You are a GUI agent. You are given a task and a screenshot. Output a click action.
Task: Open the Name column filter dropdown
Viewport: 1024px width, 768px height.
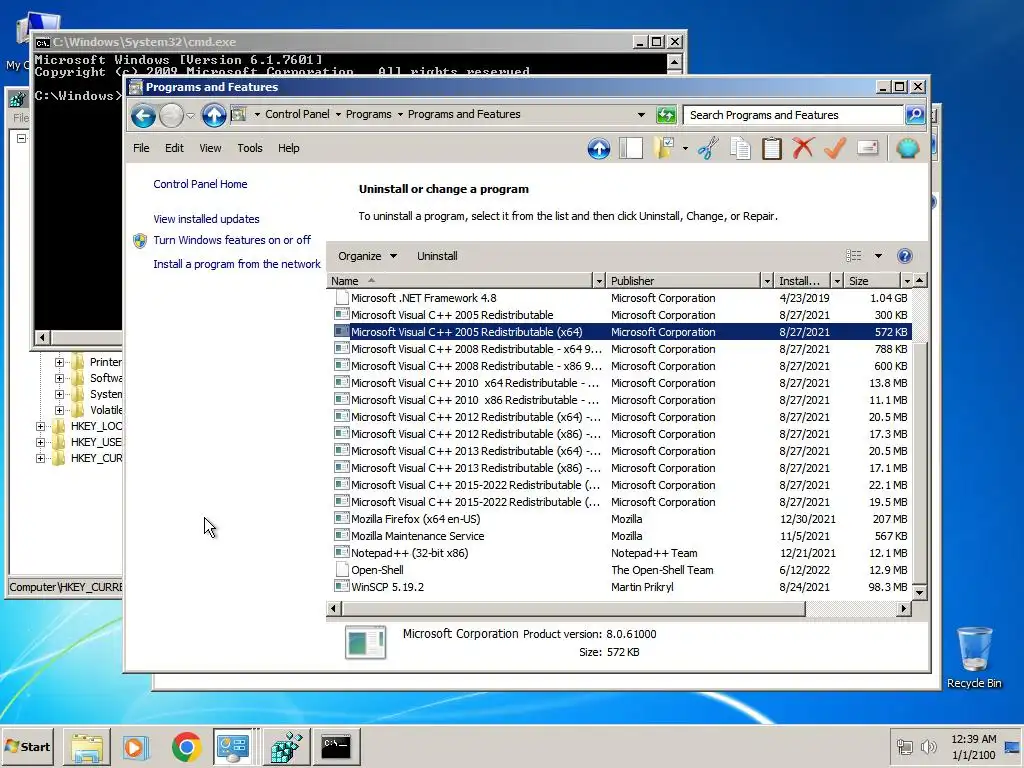[x=599, y=281]
